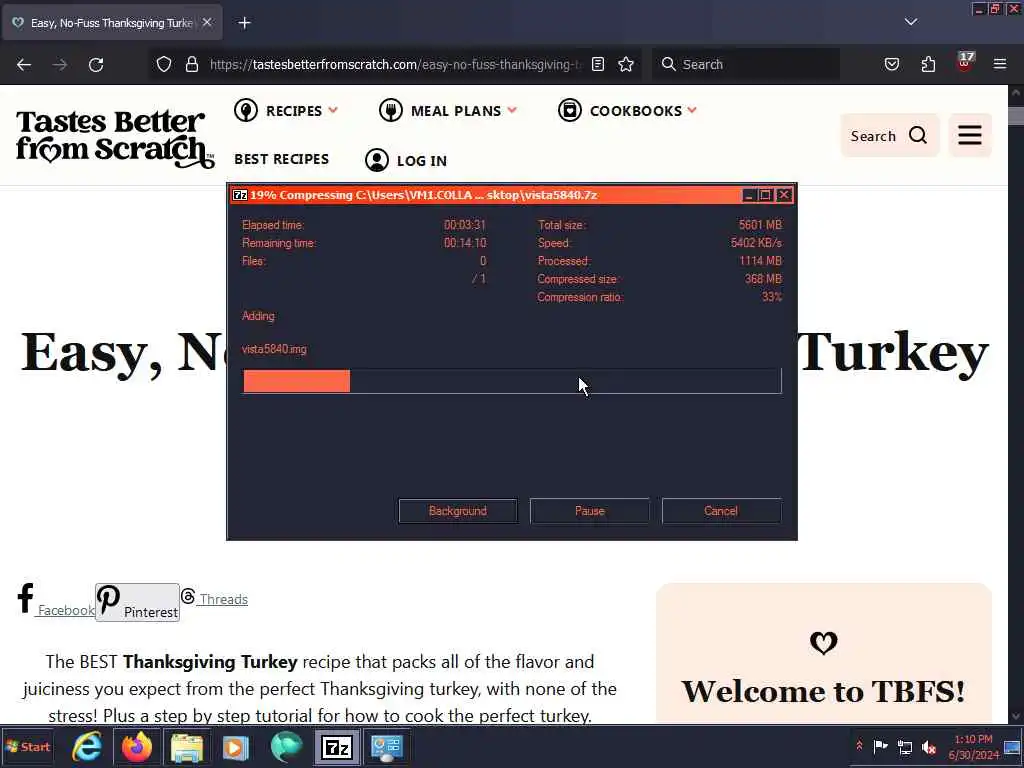Launch Internet Explorer from taskbar
The width and height of the screenshot is (1024, 768).
(87, 747)
